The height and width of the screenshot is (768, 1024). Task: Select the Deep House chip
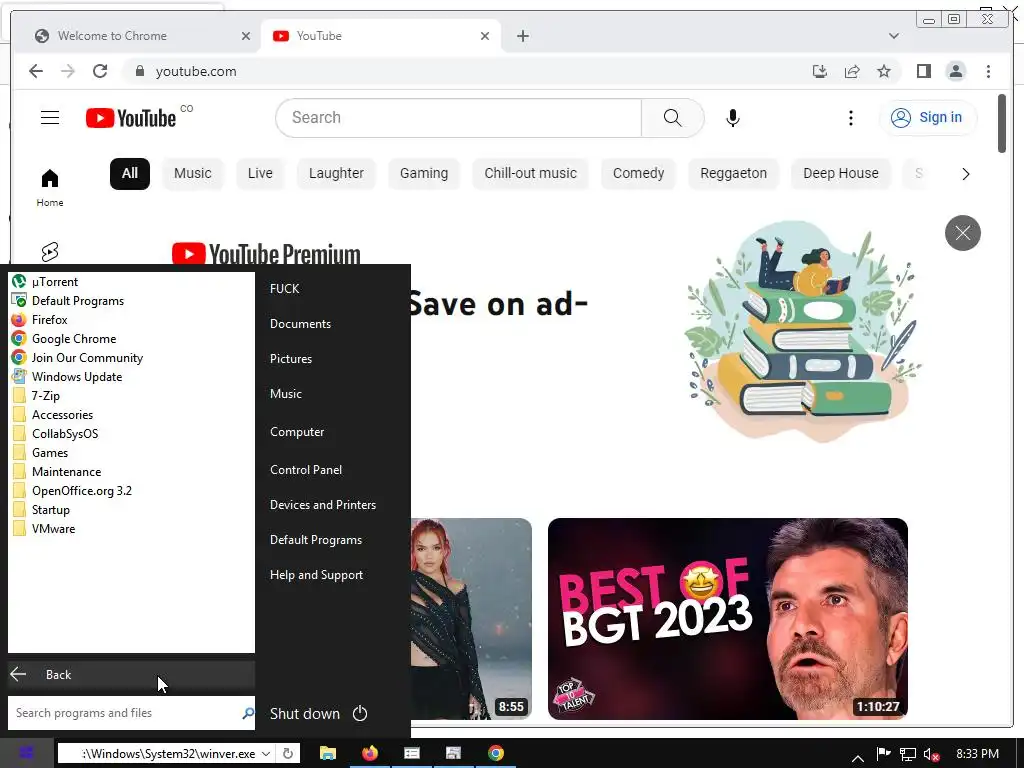tap(840, 174)
